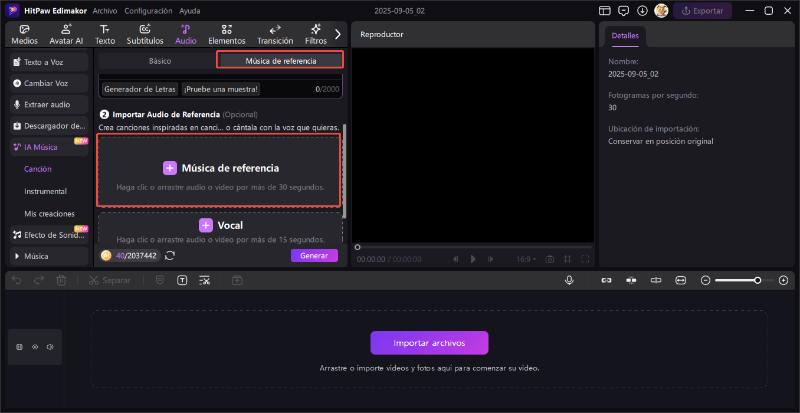
Task: Click the Generar button
Action: click(314, 256)
